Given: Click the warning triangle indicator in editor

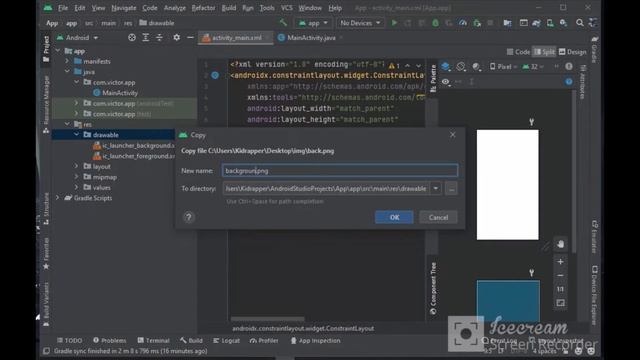Looking at the screenshot, I should tap(392, 66).
